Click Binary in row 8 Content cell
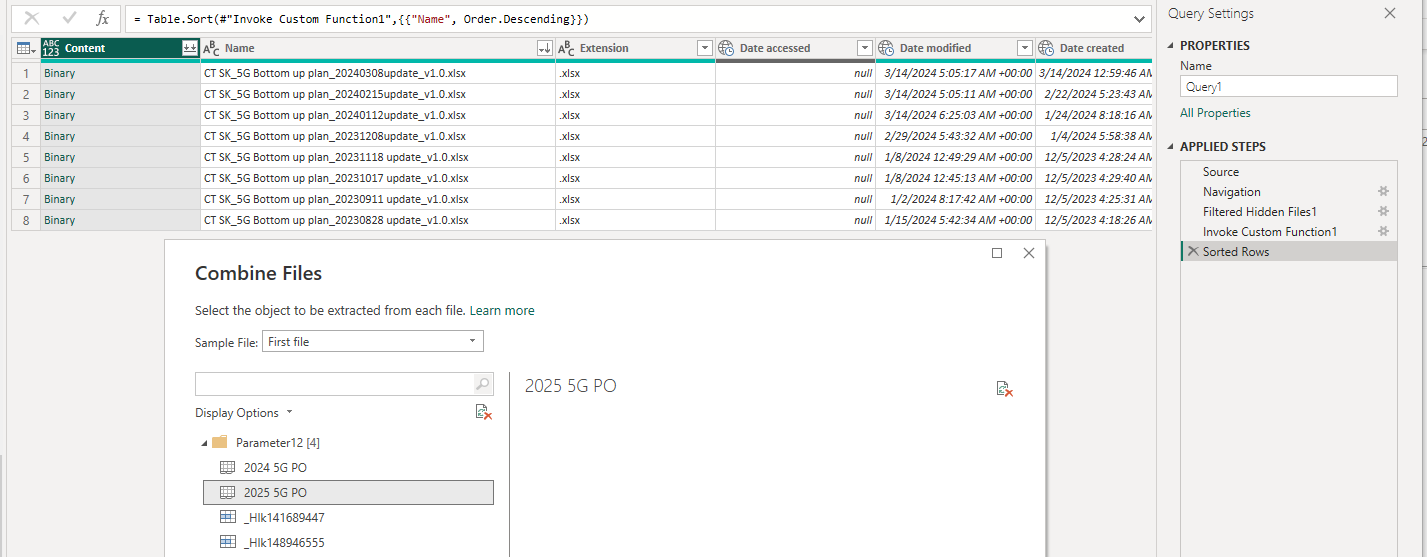 59,220
